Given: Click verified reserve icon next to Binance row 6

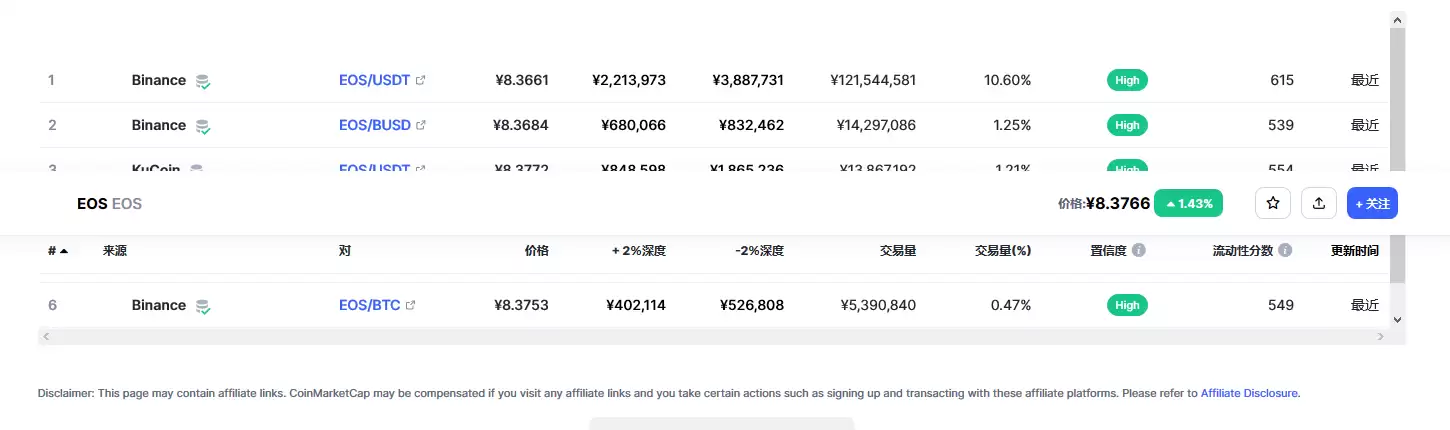Looking at the screenshot, I should 203,306.
